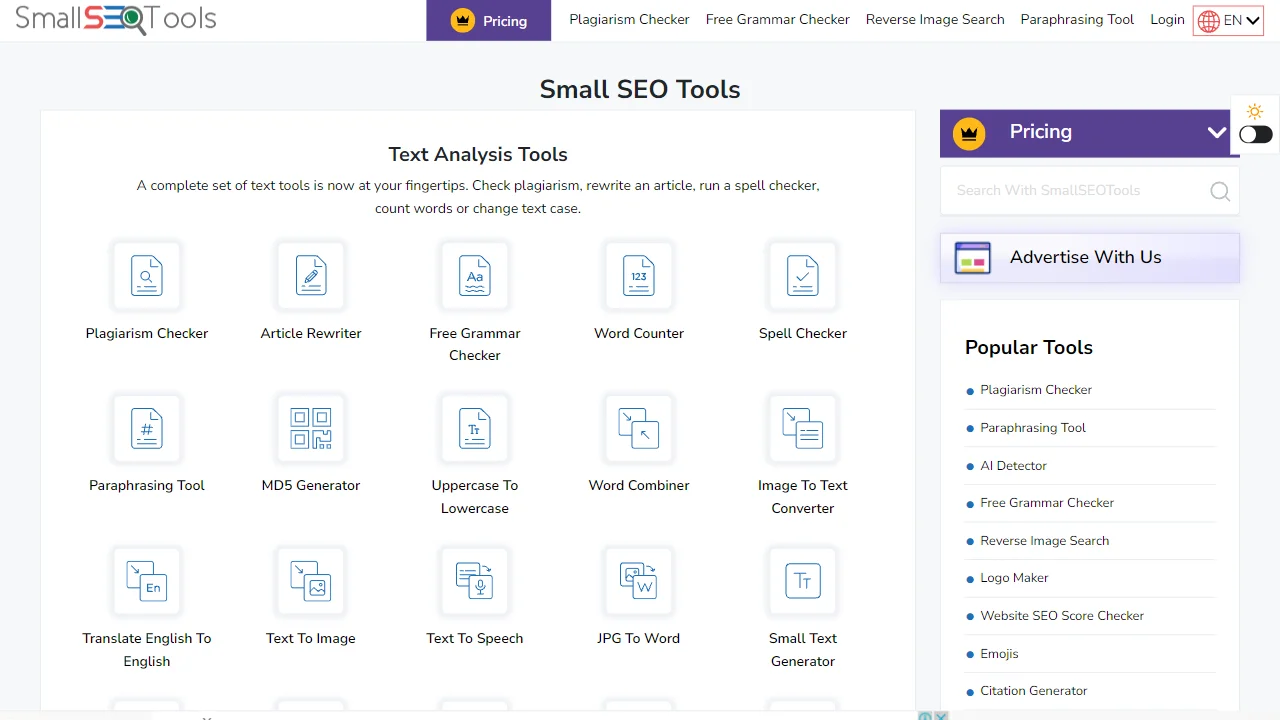Screen dimensions: 1280x720
Task: Click the sun icon above toggle
Action: pos(1255,111)
